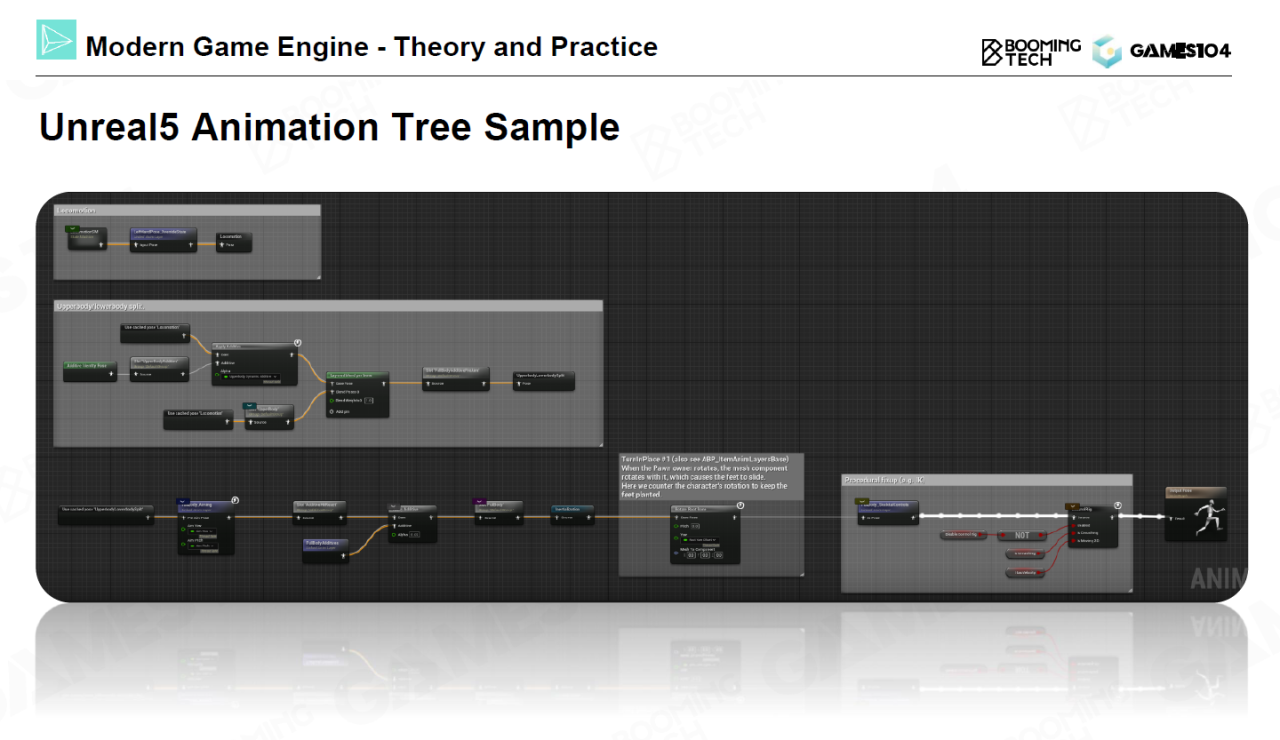Select the NOT boolean node
1280x740 pixels.
(x=1022, y=535)
